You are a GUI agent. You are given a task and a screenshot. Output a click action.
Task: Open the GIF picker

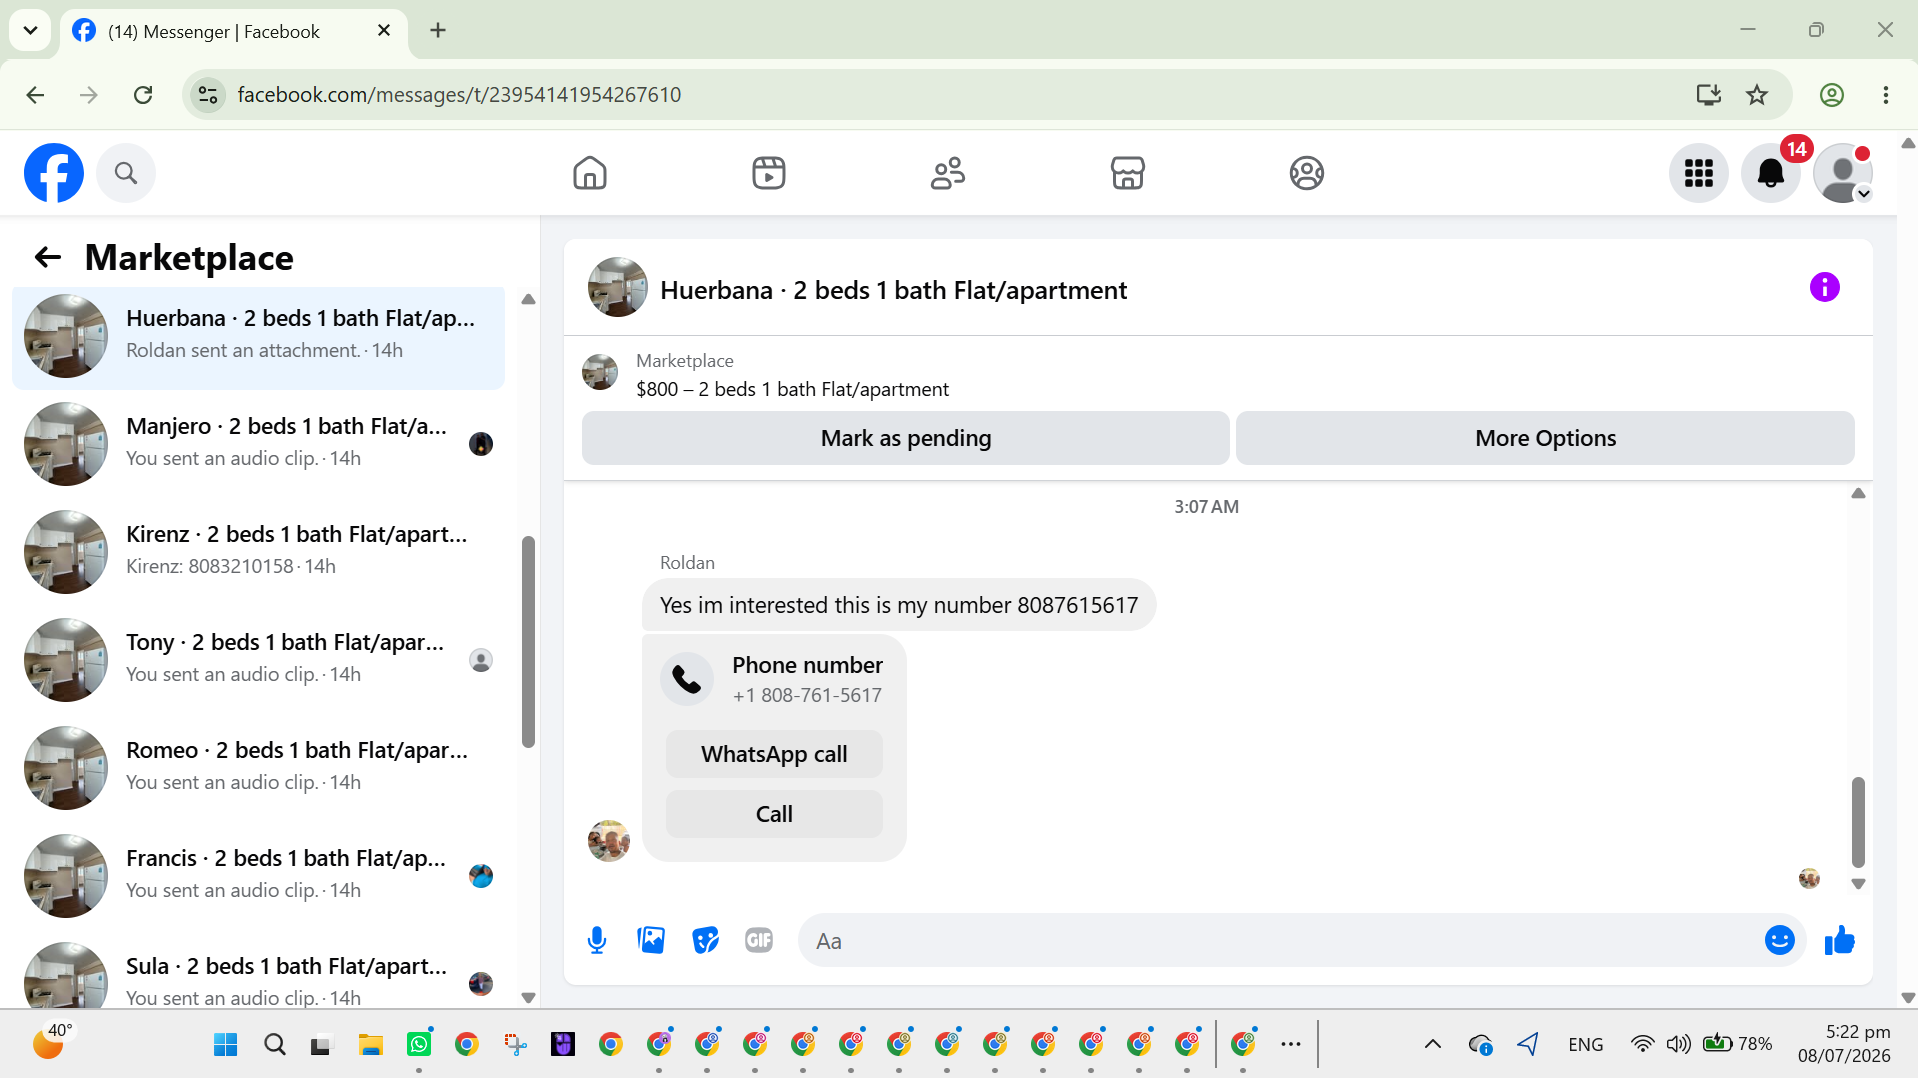tap(759, 940)
